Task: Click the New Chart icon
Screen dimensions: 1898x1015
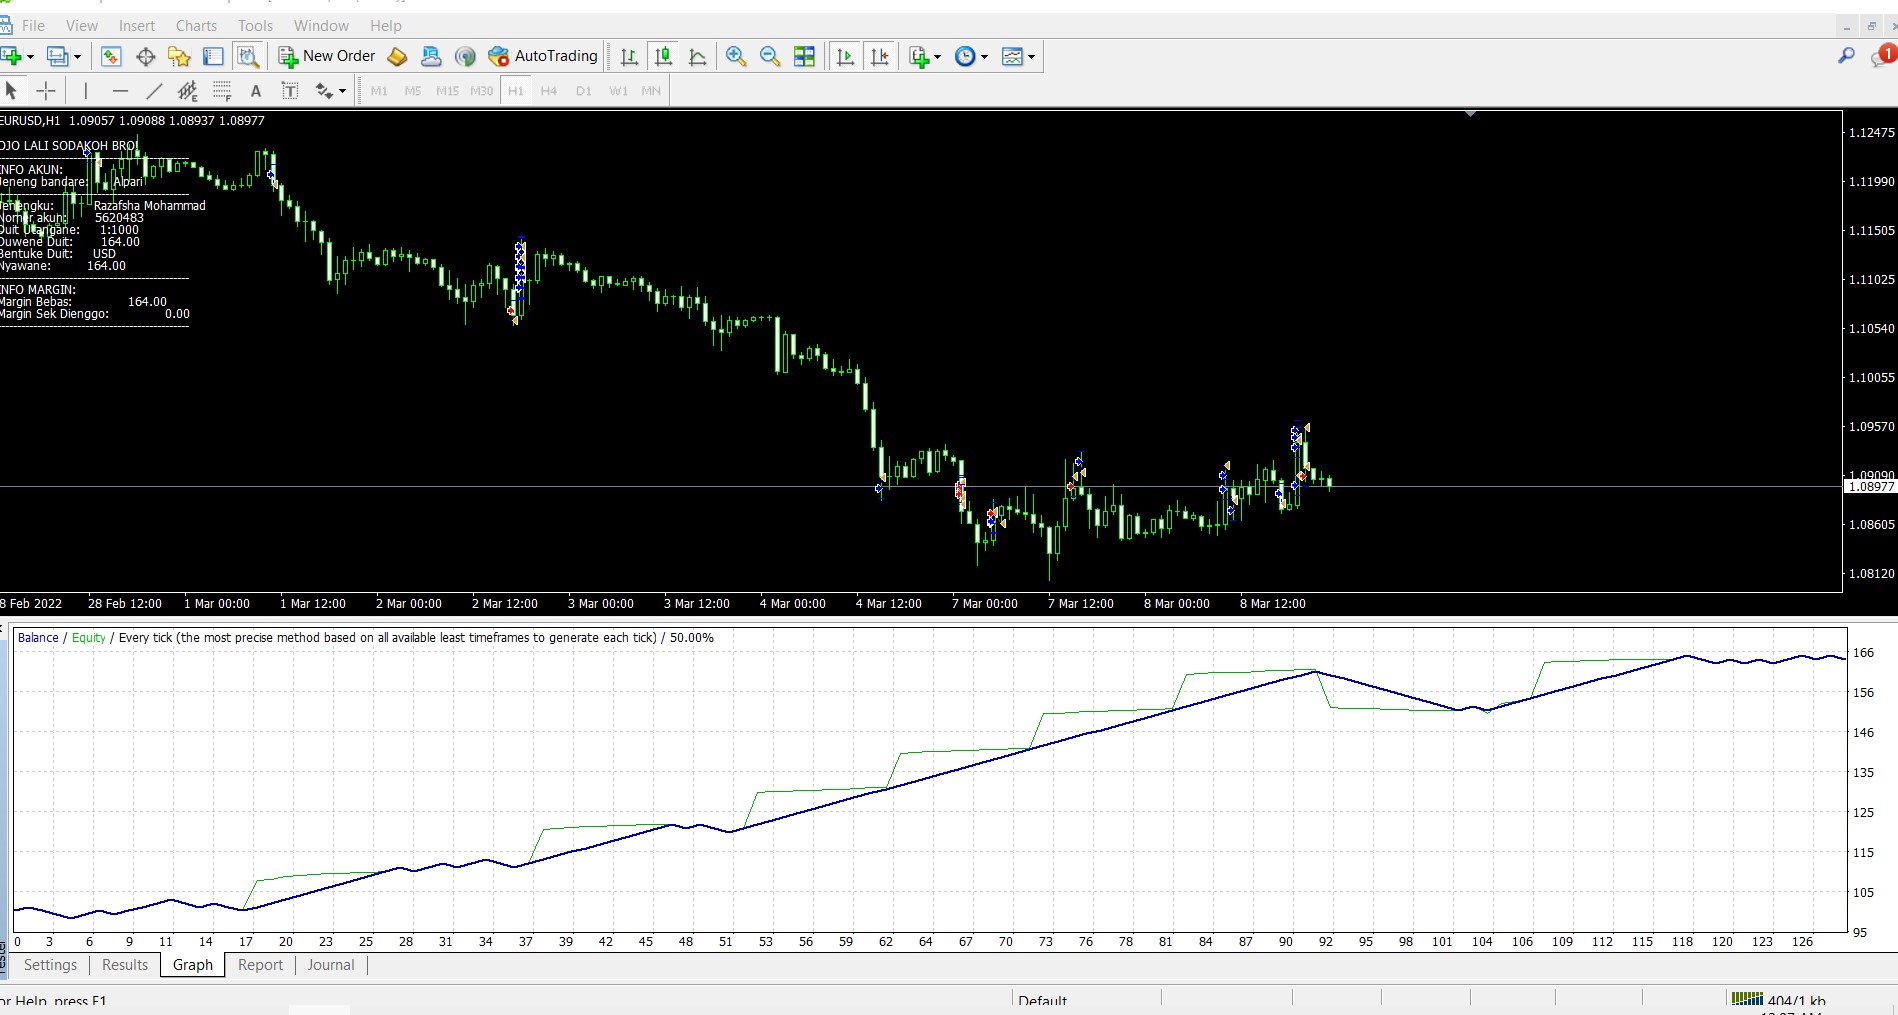Action: point(10,56)
